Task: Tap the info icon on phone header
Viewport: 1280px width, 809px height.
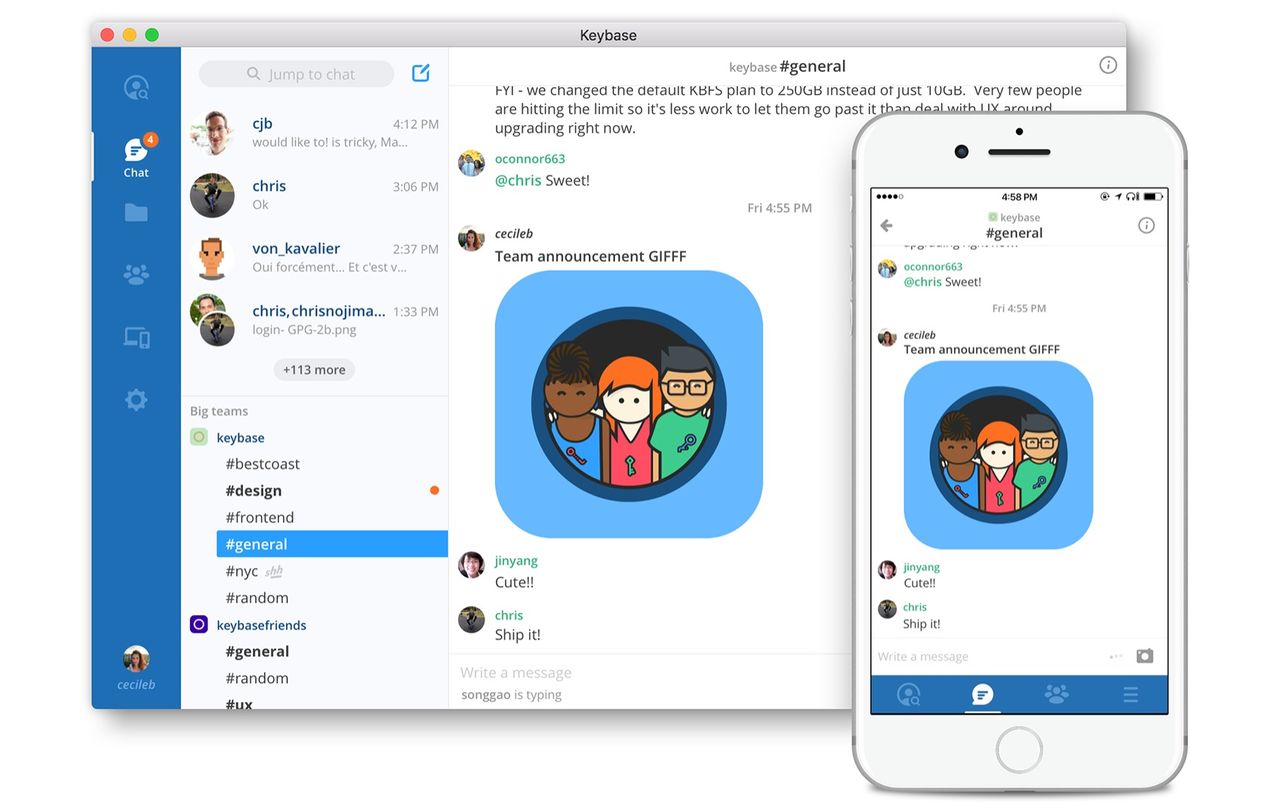Action: click(x=1147, y=226)
